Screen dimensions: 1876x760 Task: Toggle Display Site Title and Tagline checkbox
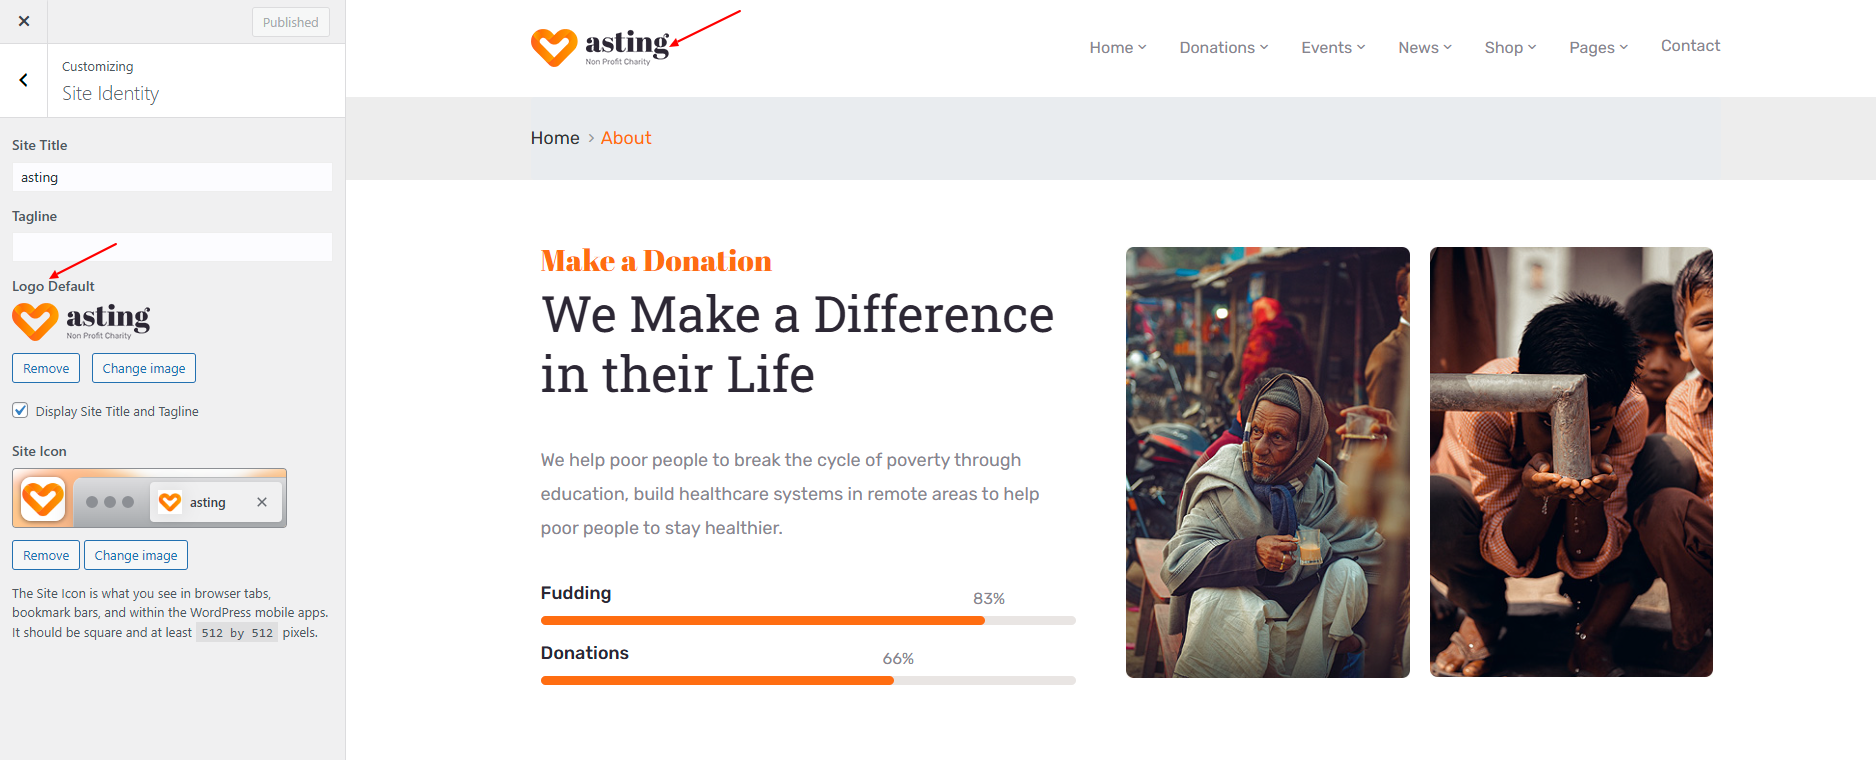coord(20,410)
